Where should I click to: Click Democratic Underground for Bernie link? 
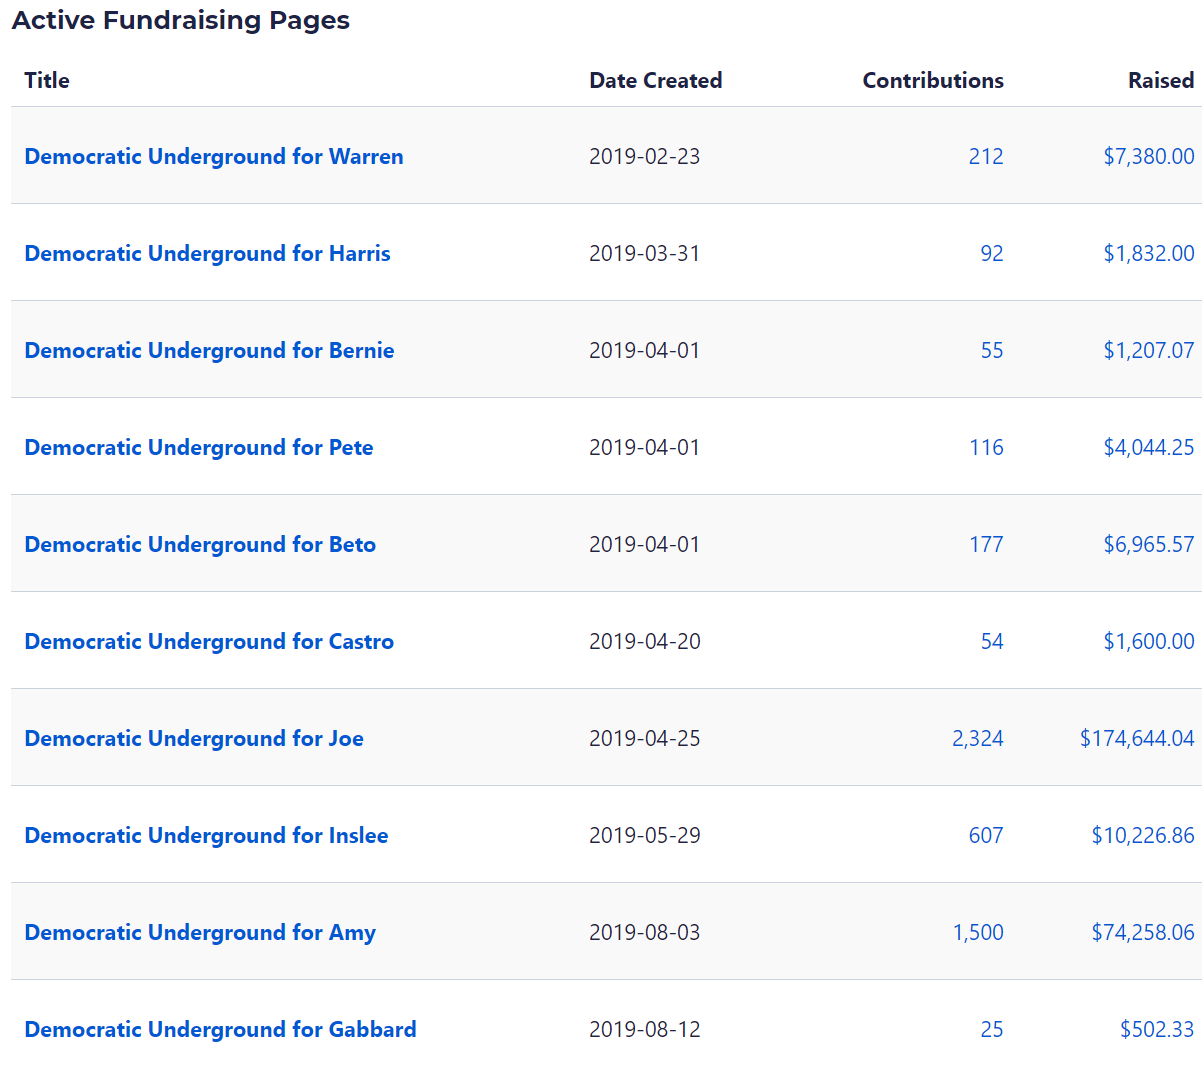209,350
